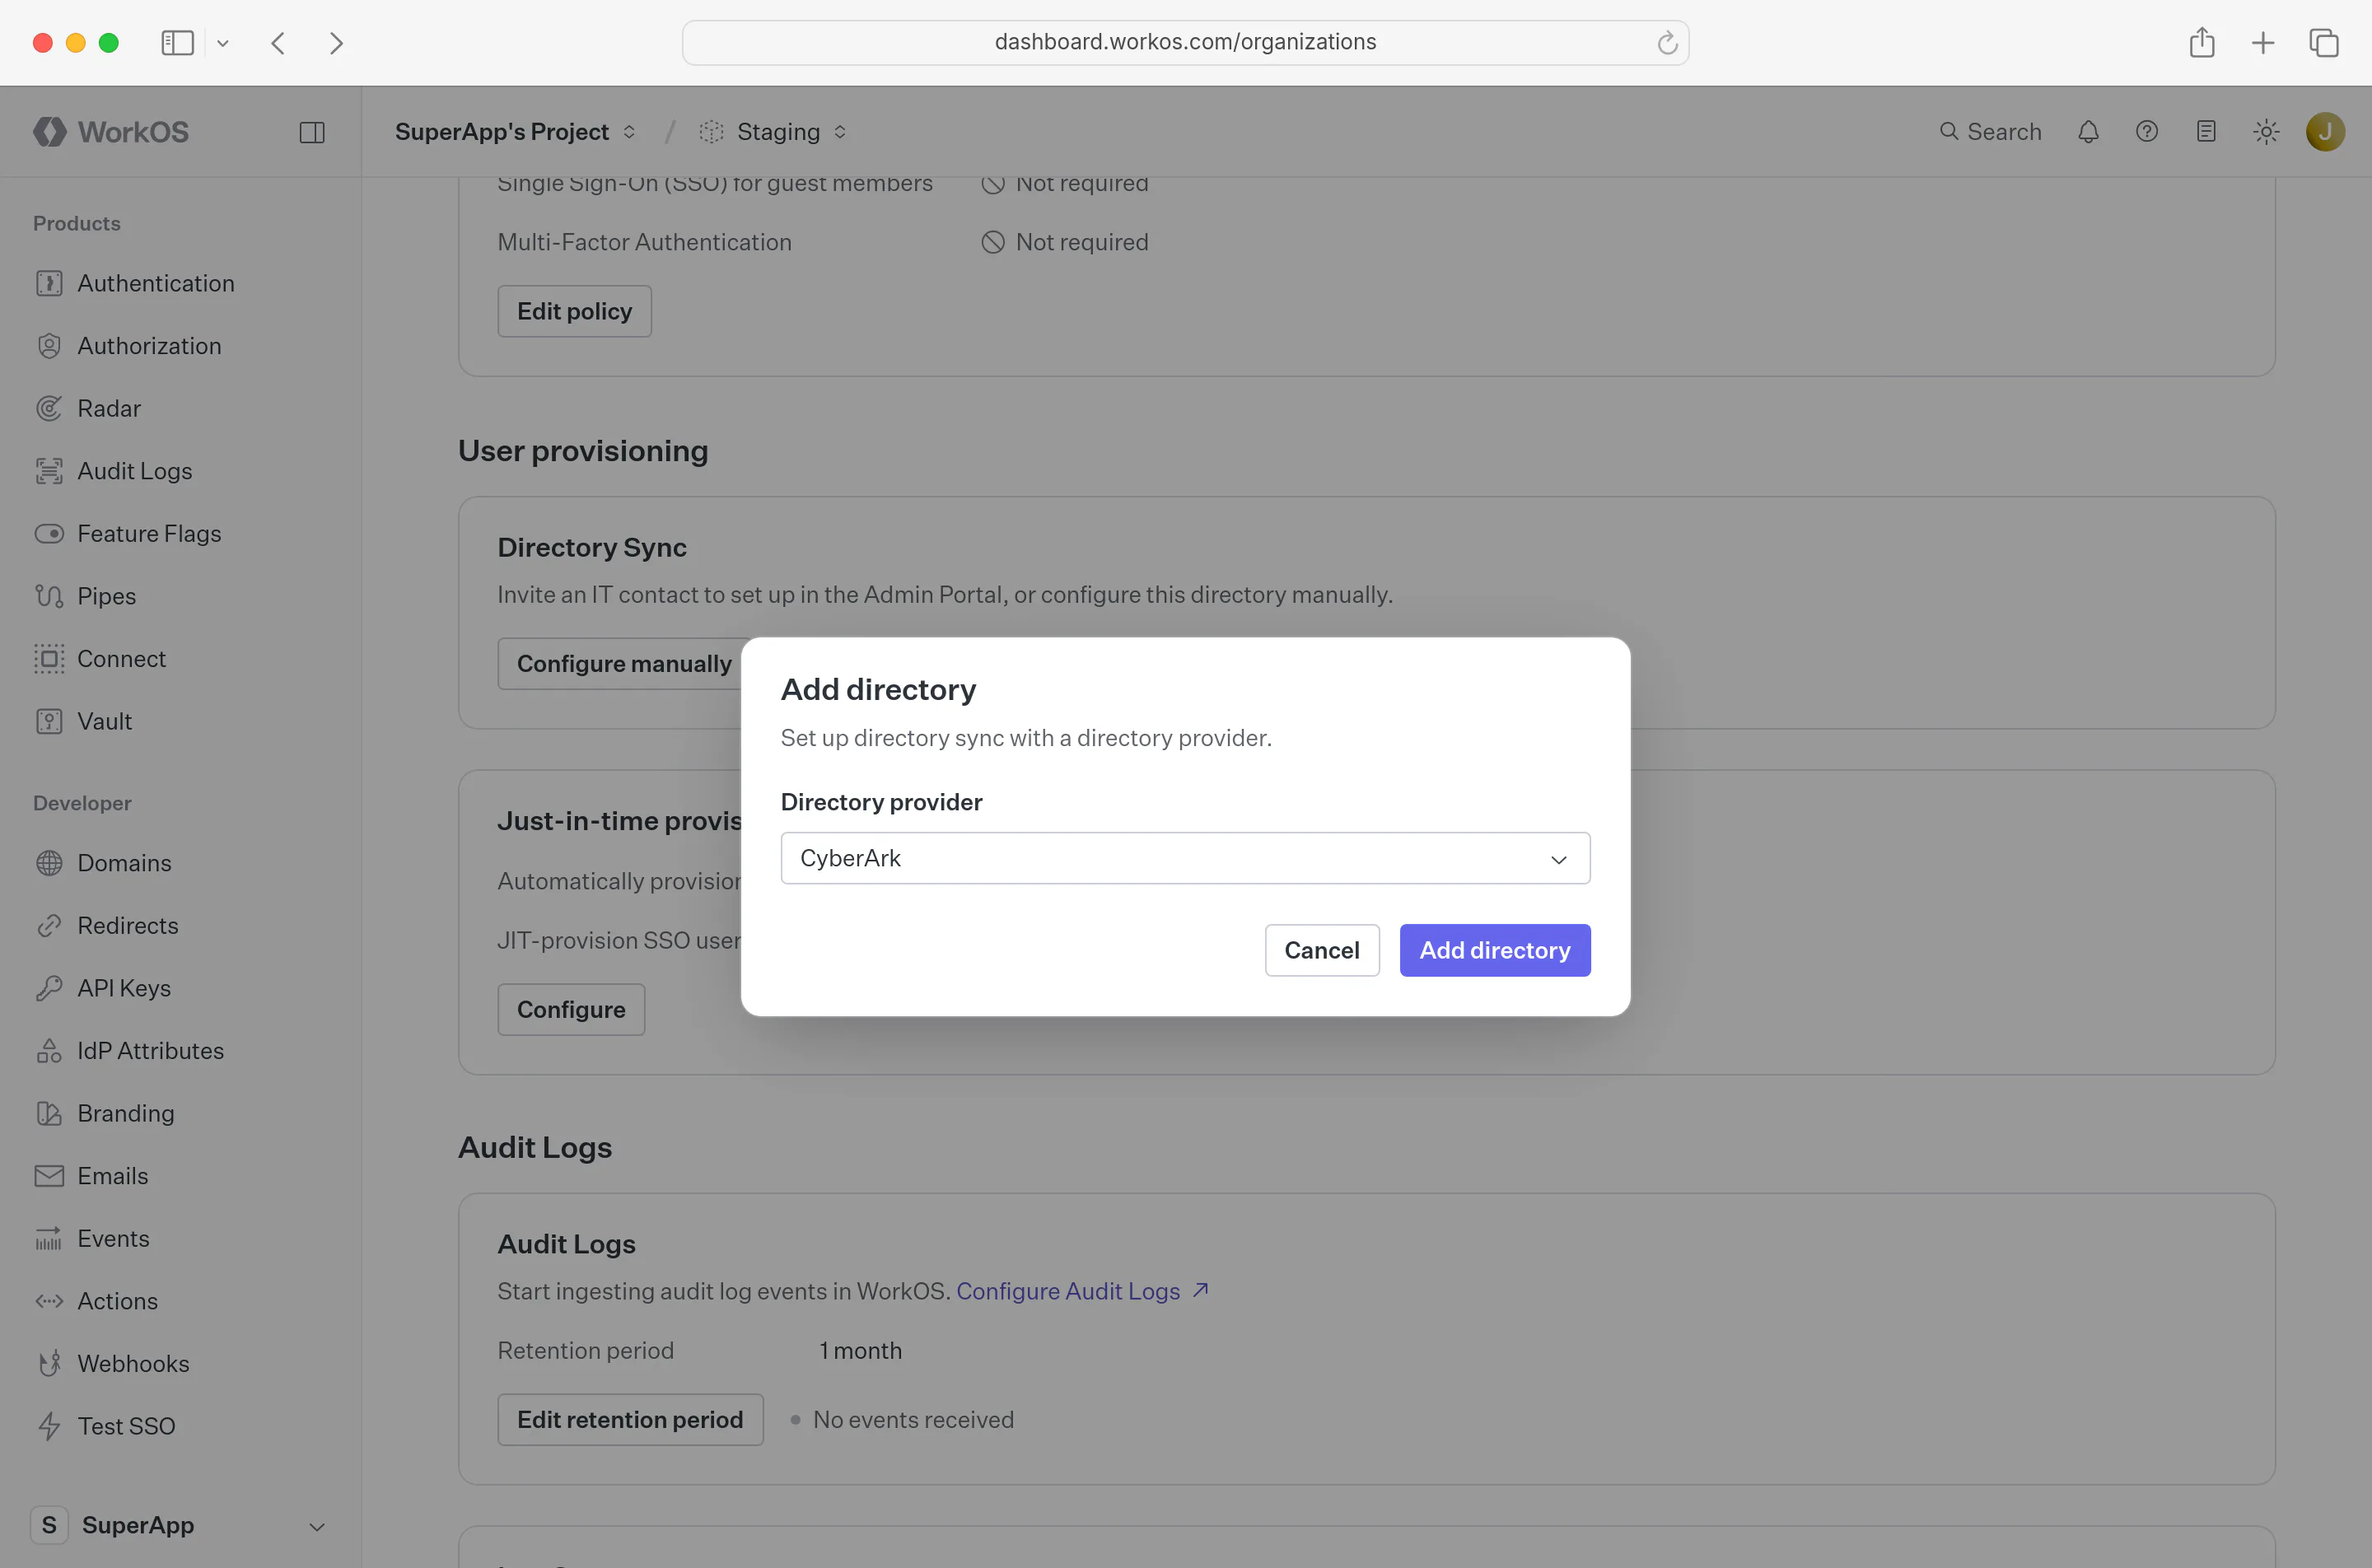The width and height of the screenshot is (2372, 1568).
Task: Select Authentication menu item label
Action: click(x=156, y=284)
